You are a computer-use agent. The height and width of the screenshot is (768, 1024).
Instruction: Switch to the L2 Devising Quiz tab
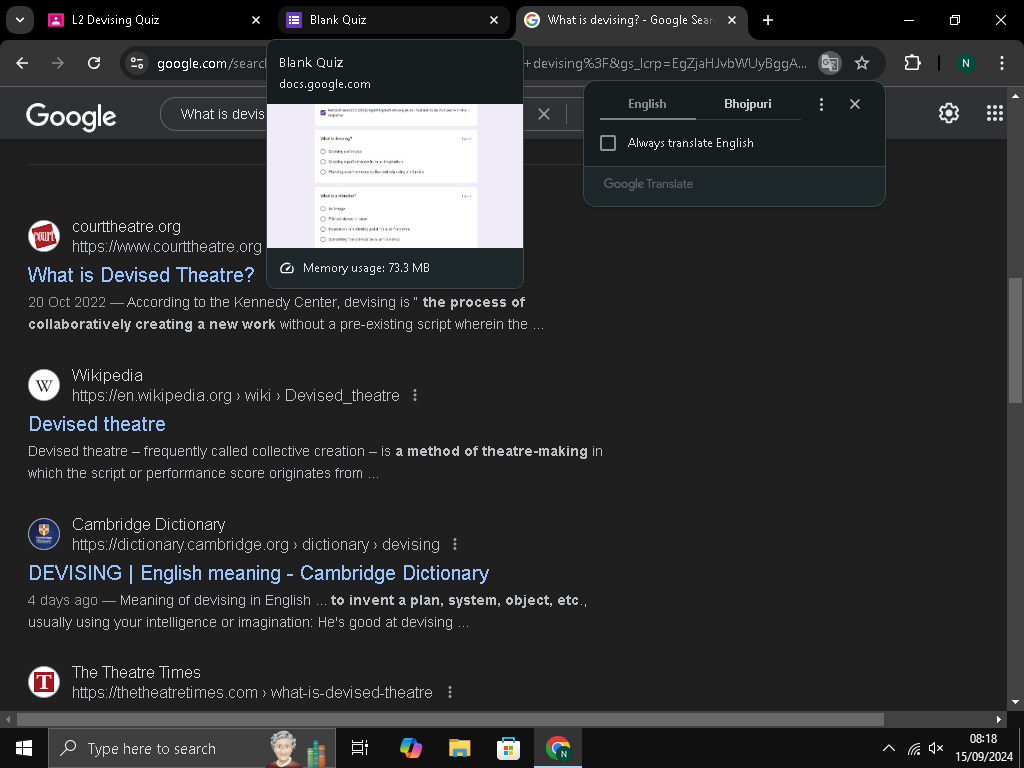point(155,20)
